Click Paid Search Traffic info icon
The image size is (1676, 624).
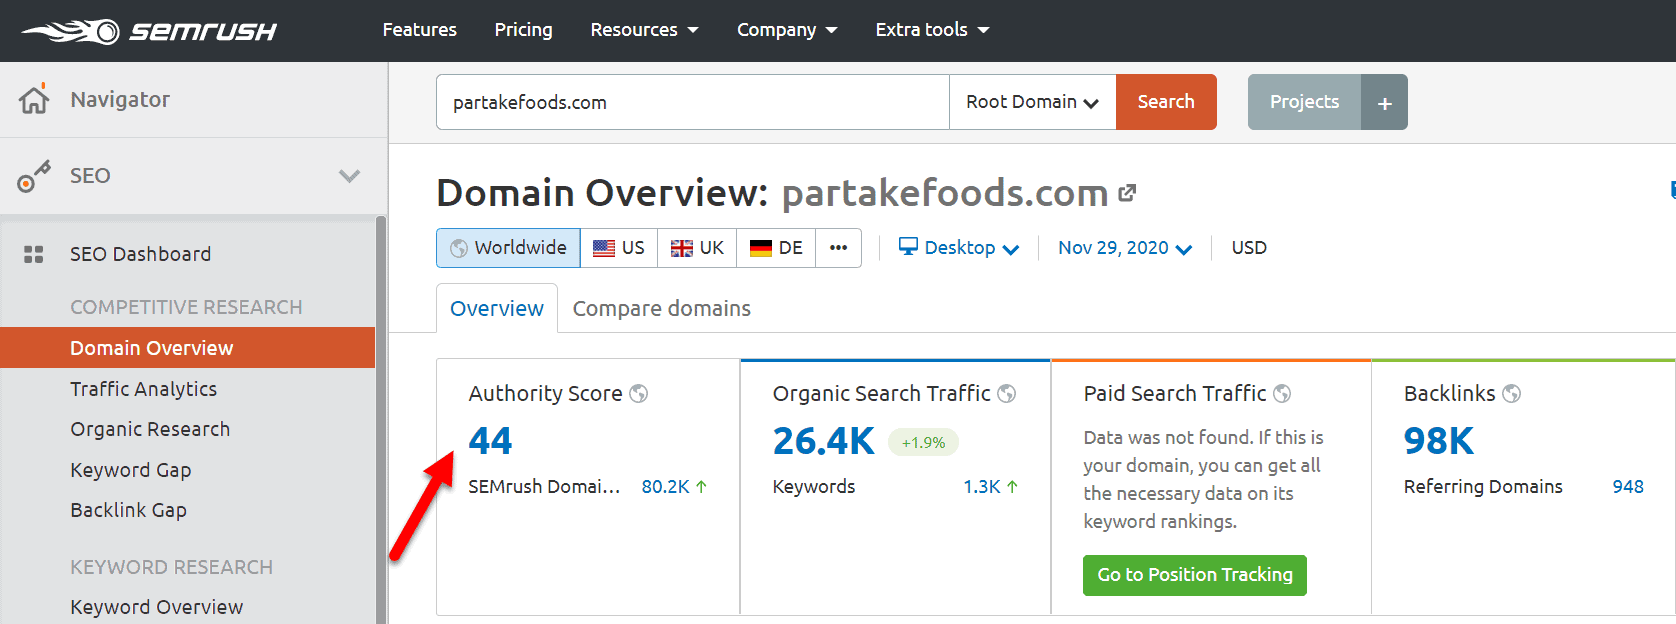pyautogui.click(x=1282, y=394)
